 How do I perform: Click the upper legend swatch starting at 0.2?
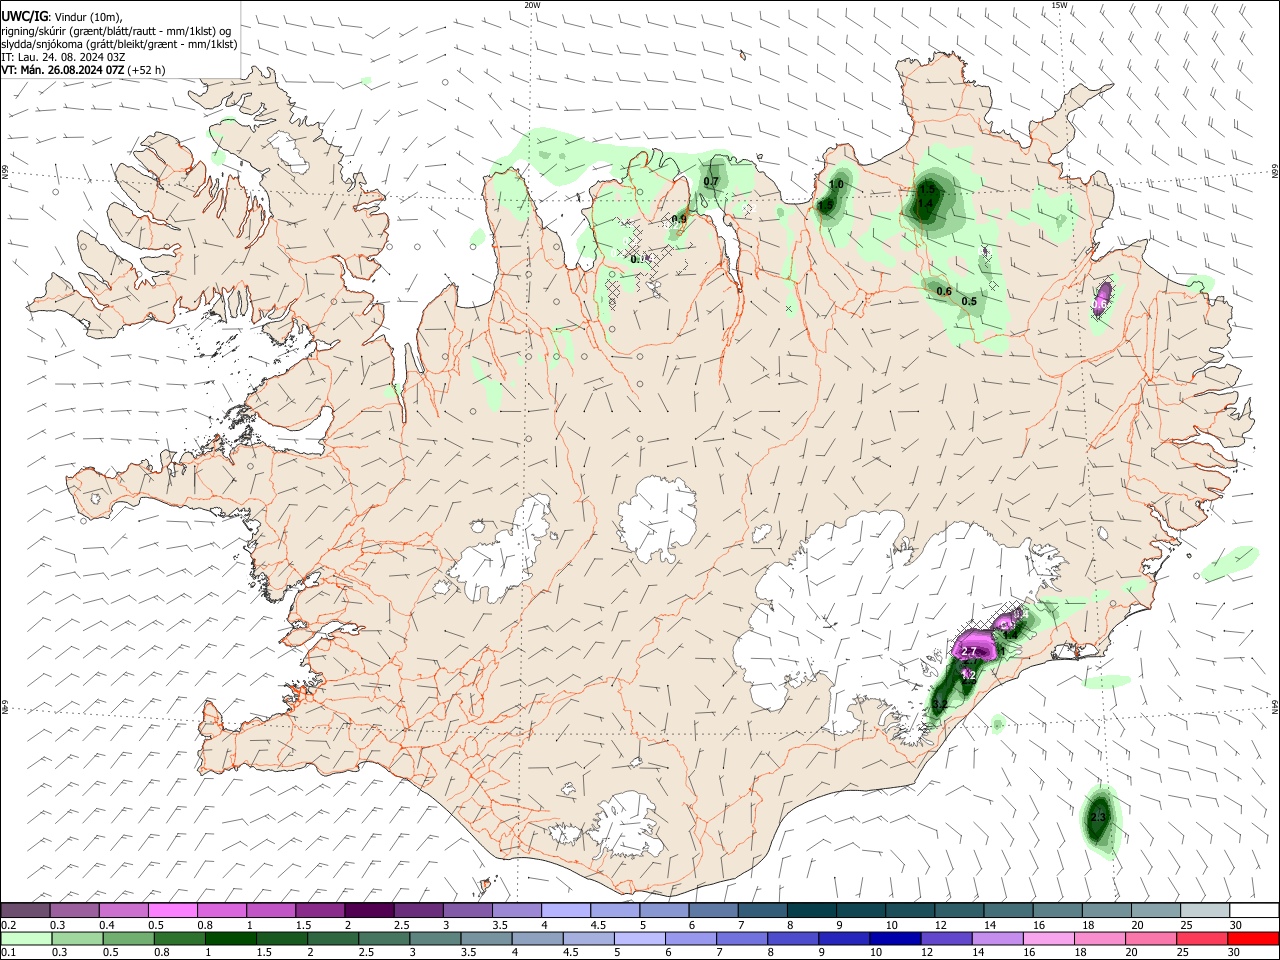[25, 911]
